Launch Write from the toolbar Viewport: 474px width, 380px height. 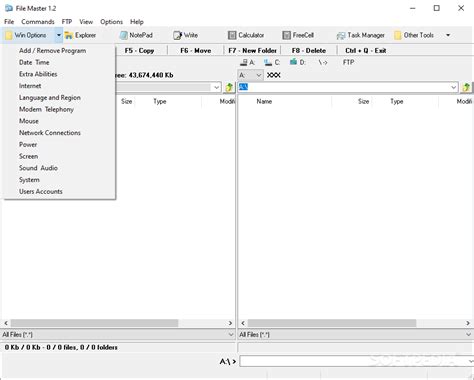click(x=185, y=35)
